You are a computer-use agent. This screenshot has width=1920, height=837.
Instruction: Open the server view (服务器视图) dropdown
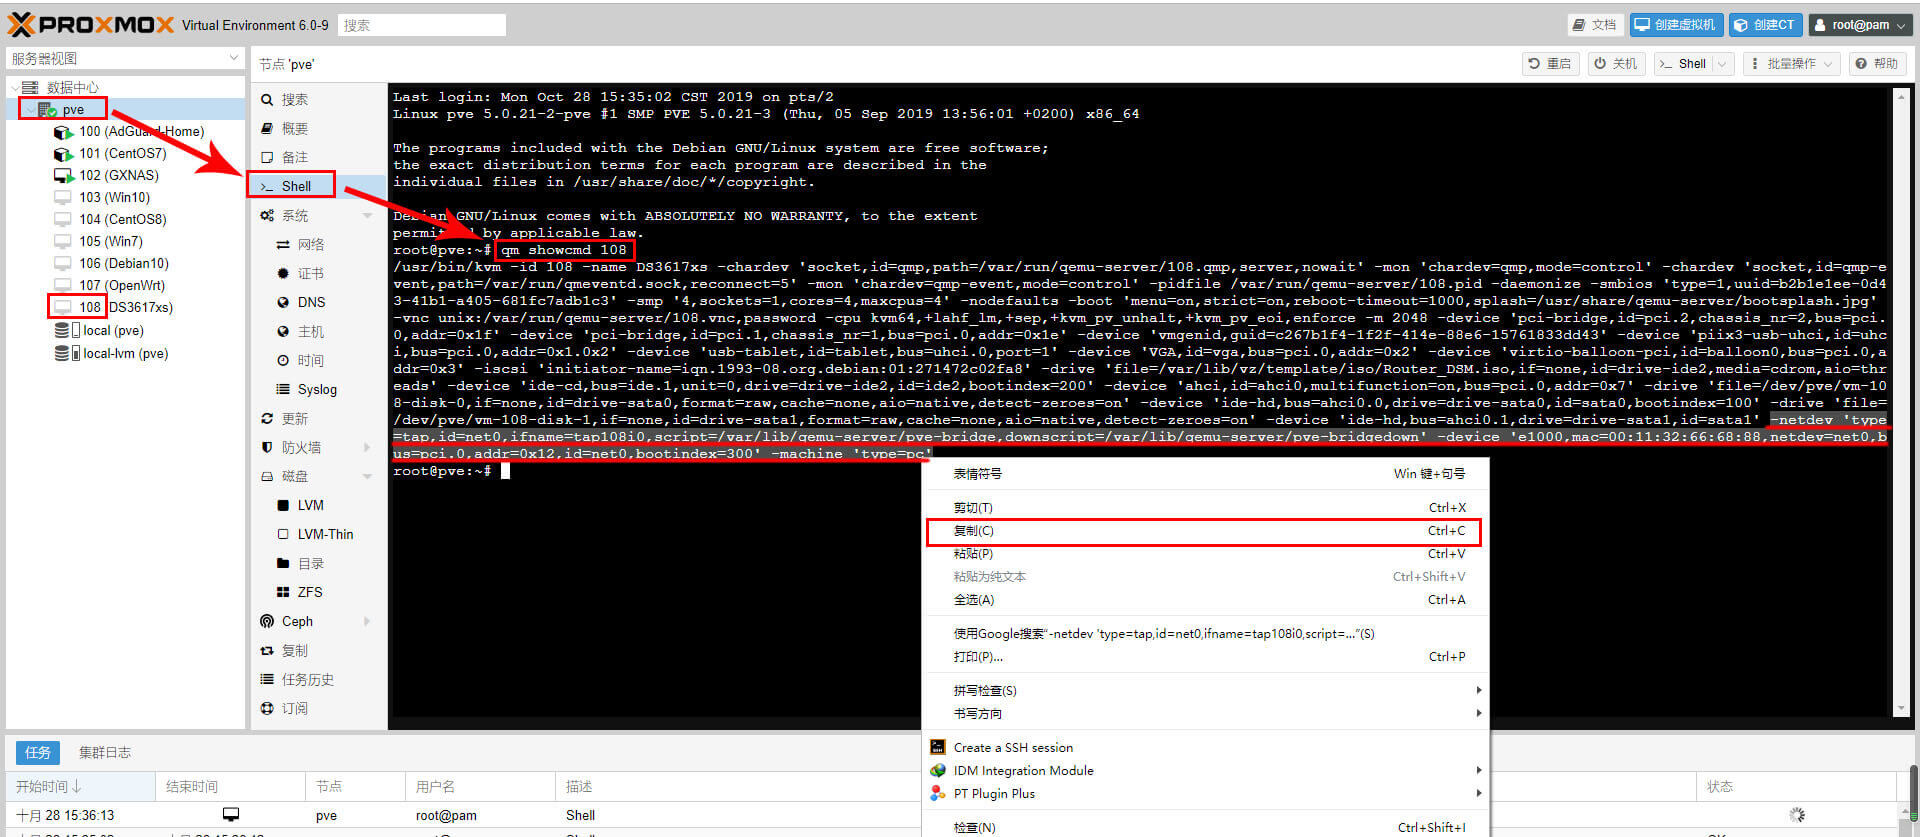point(124,59)
